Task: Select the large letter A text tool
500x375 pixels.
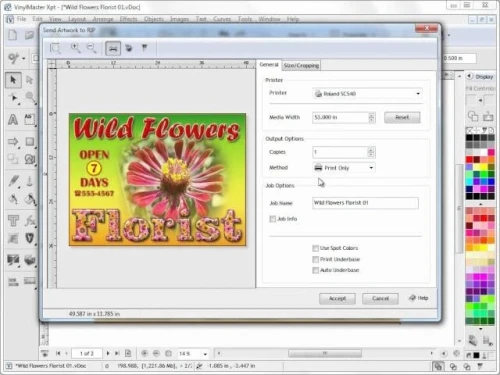Action: coord(13,119)
